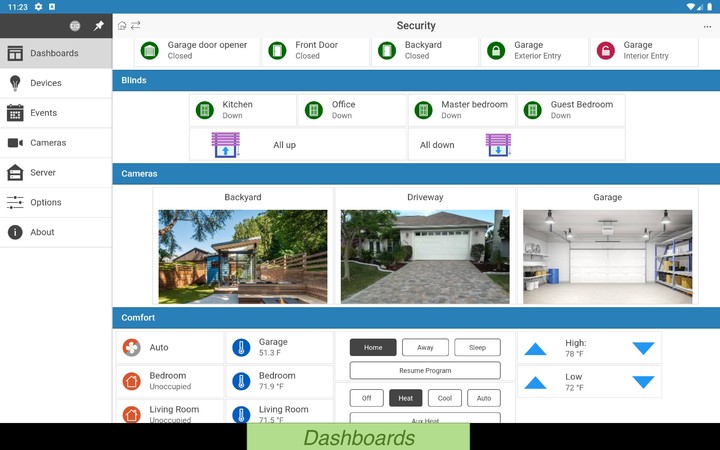This screenshot has height=450, width=720.
Task: Go to Cameras in the sidebar
Action: coord(48,143)
